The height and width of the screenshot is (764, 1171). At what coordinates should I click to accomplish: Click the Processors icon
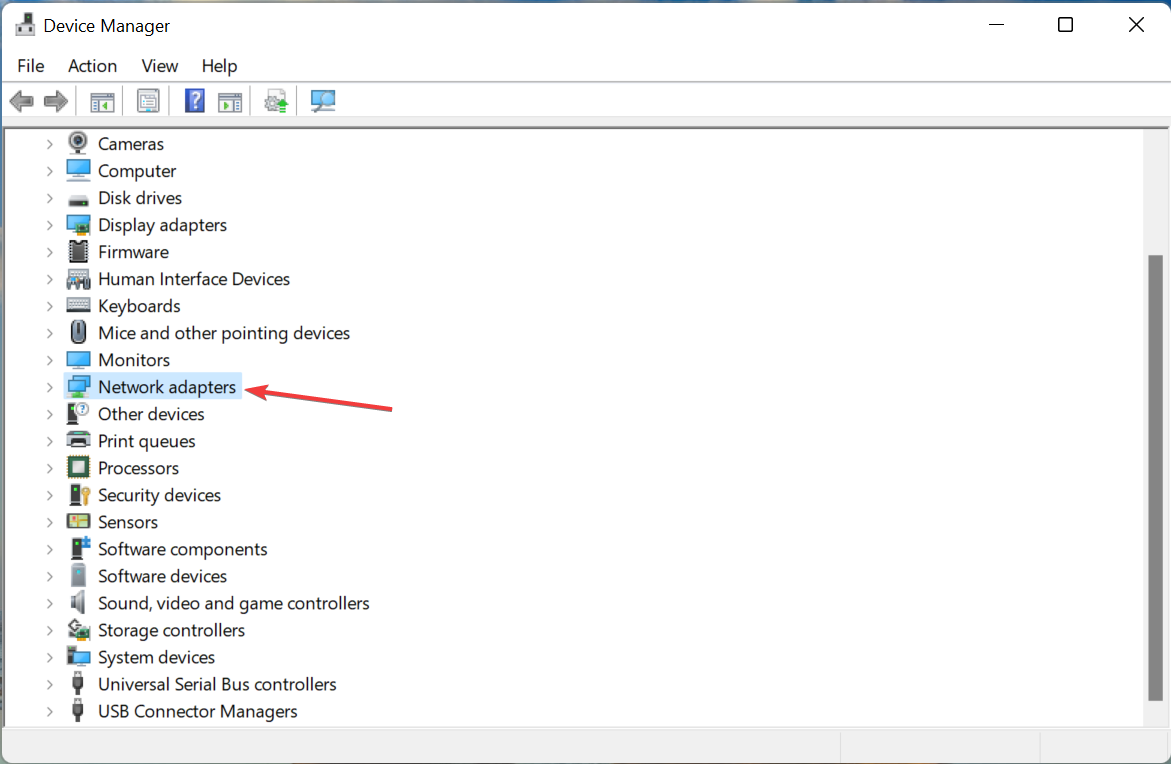[x=78, y=468]
